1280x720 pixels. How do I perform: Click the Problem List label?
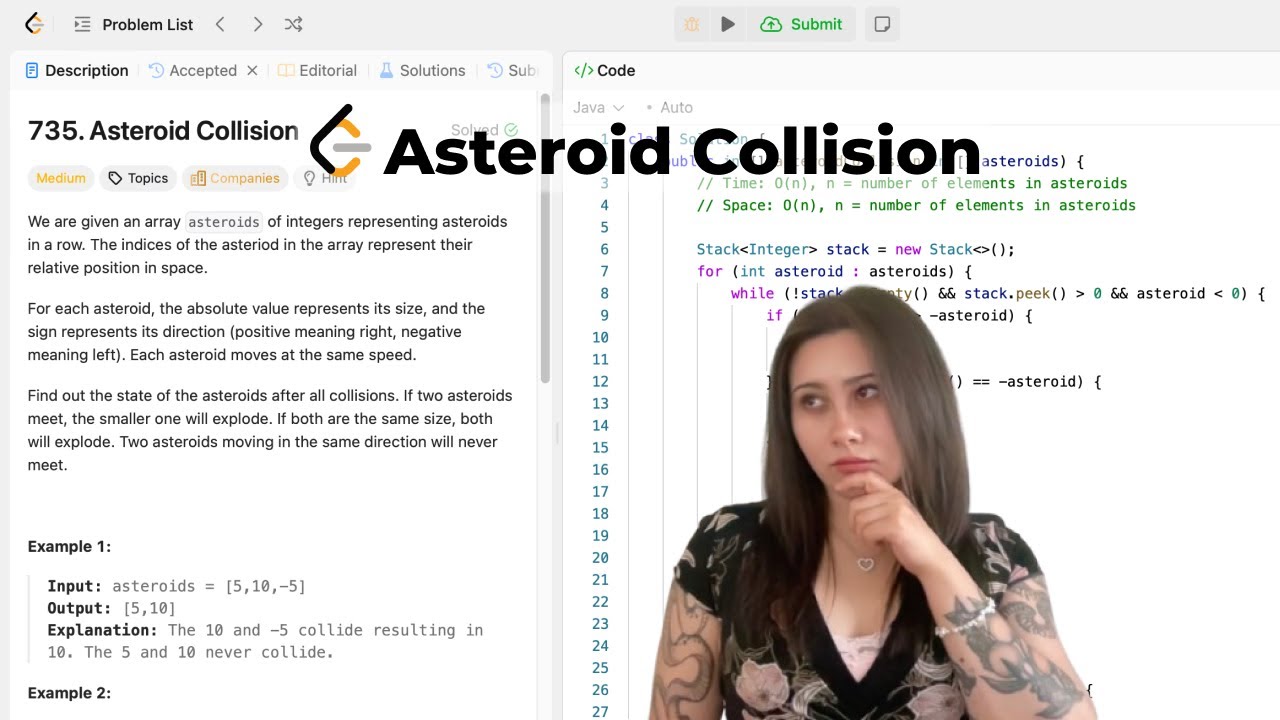148,24
